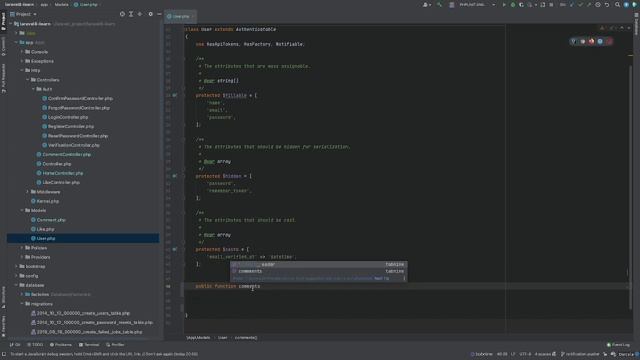Open Search Everywhere magnifier icon

617,4
